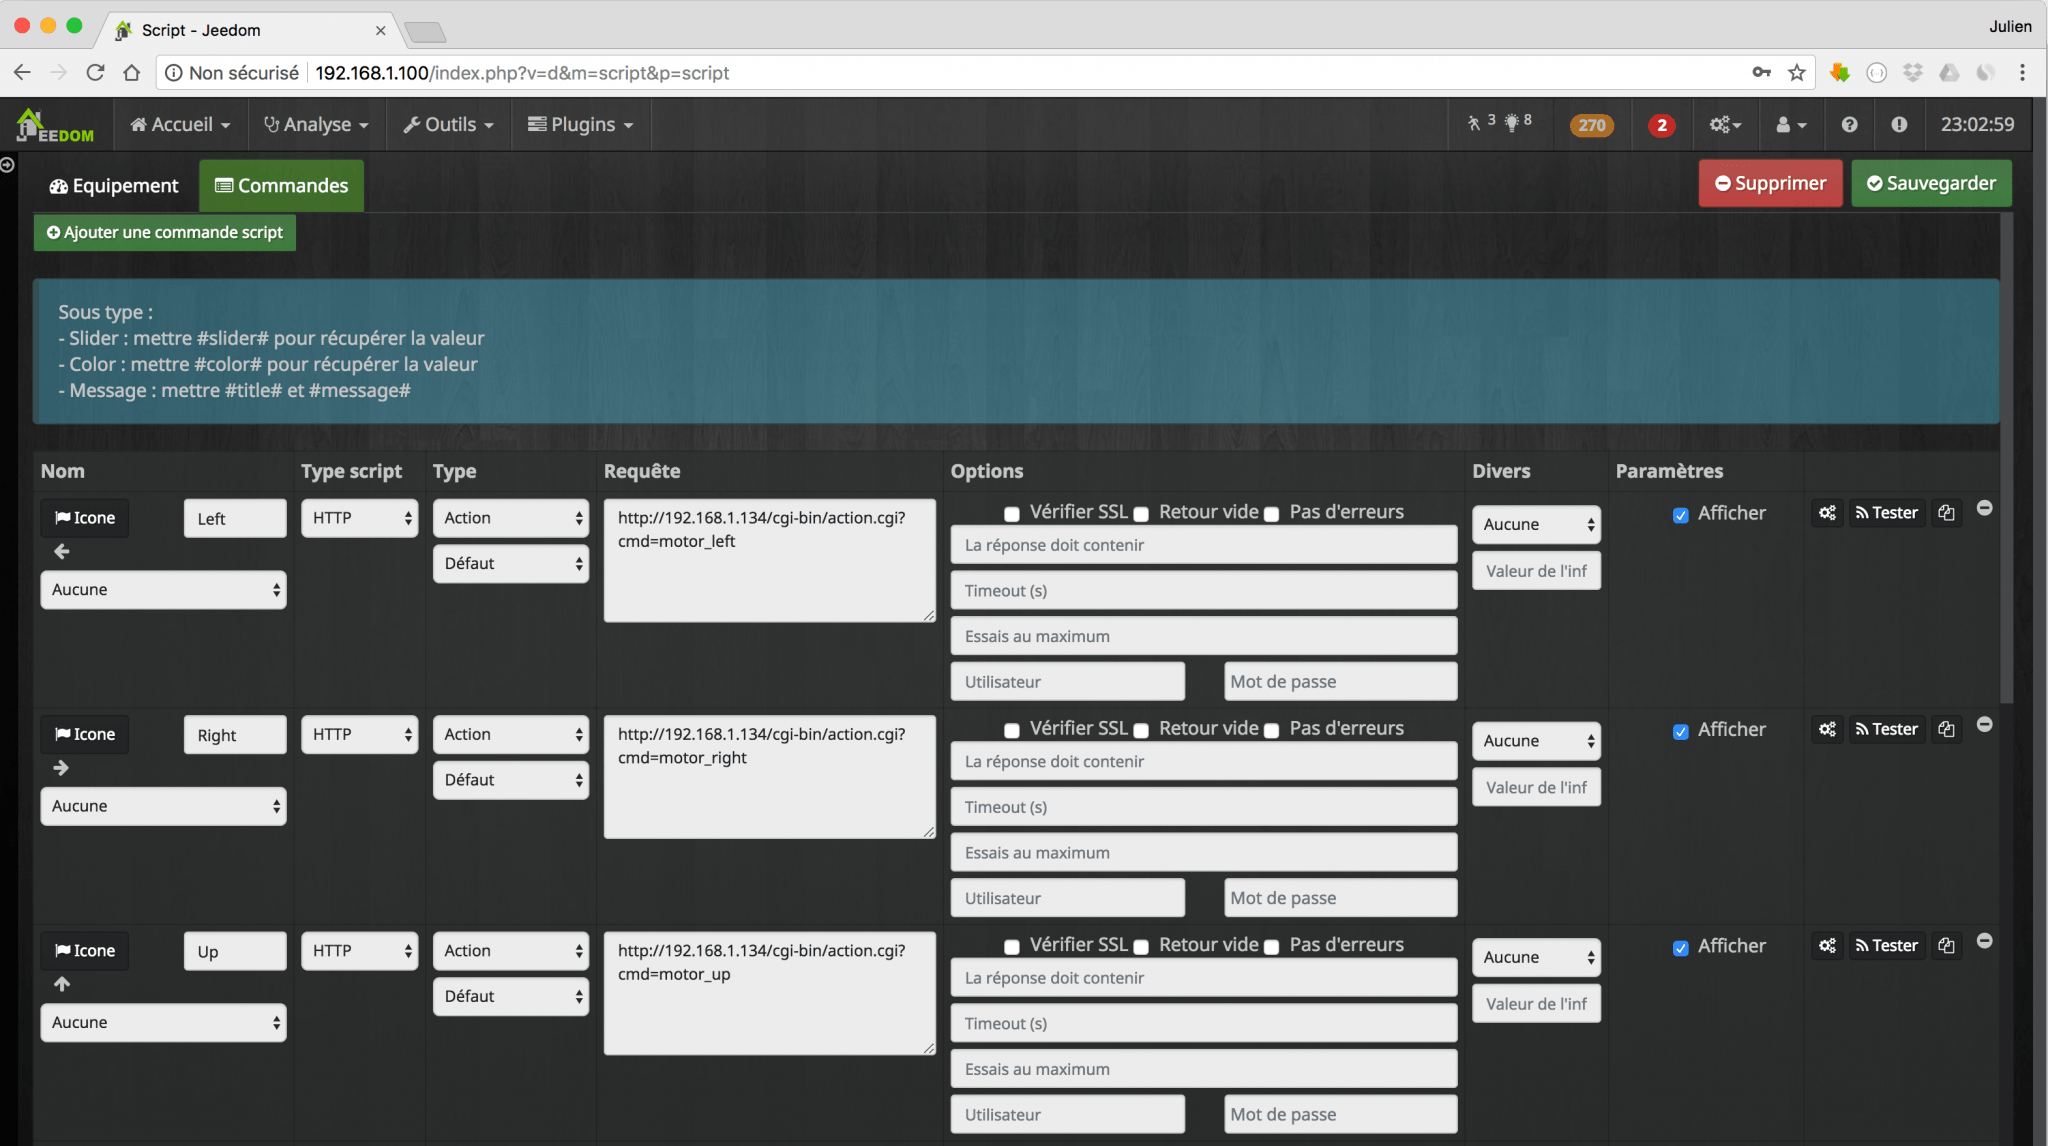
Task: Click the Sauvegarder button
Action: [x=1930, y=183]
